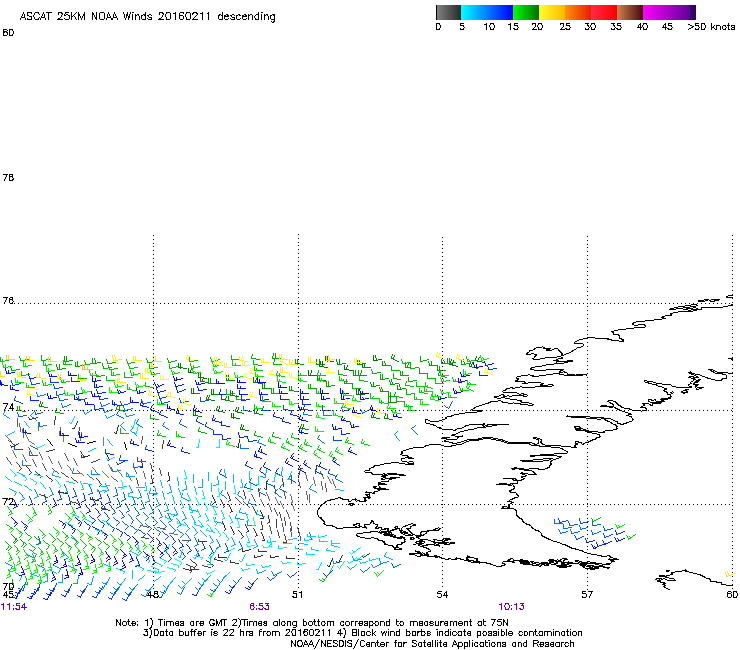Click the '40' label under the color bar
The image size is (740, 650).
pos(642,27)
